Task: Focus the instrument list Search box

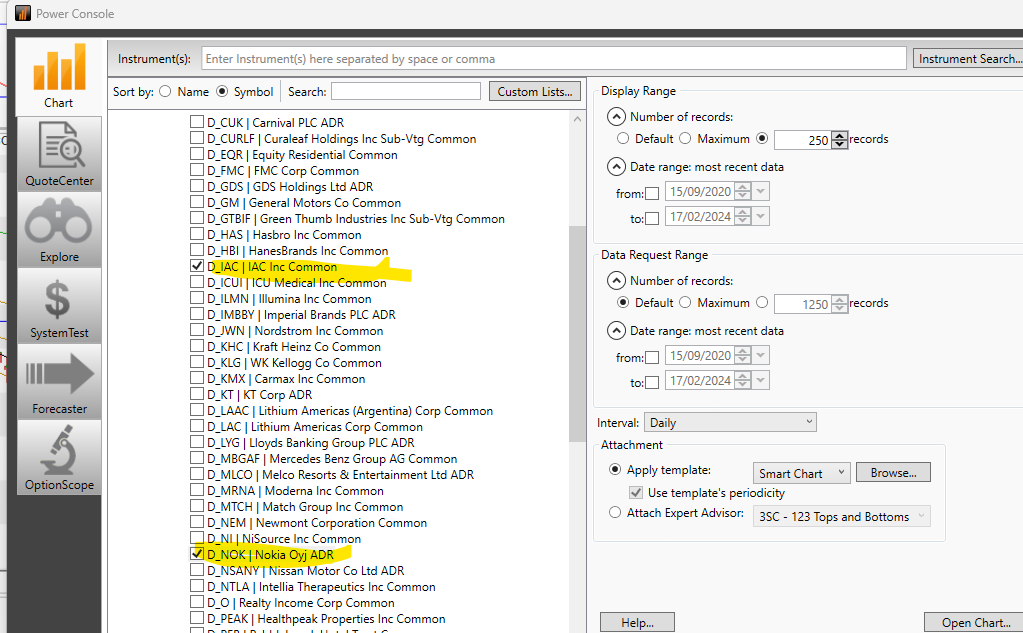Action: (406, 91)
